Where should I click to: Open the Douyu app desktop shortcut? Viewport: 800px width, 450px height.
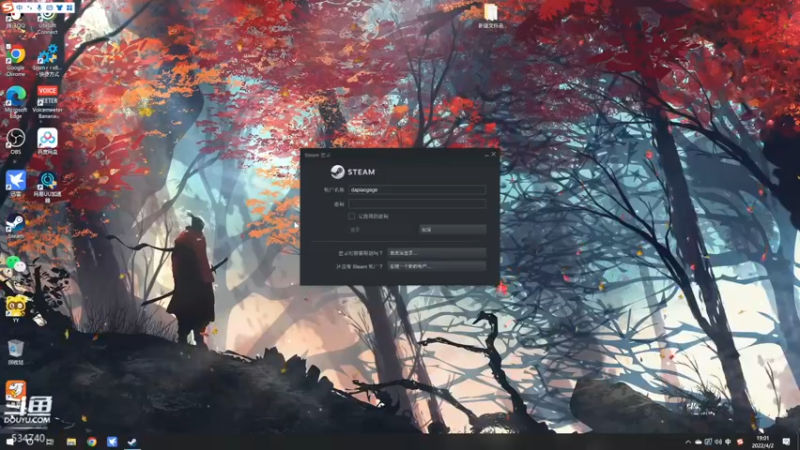point(16,390)
